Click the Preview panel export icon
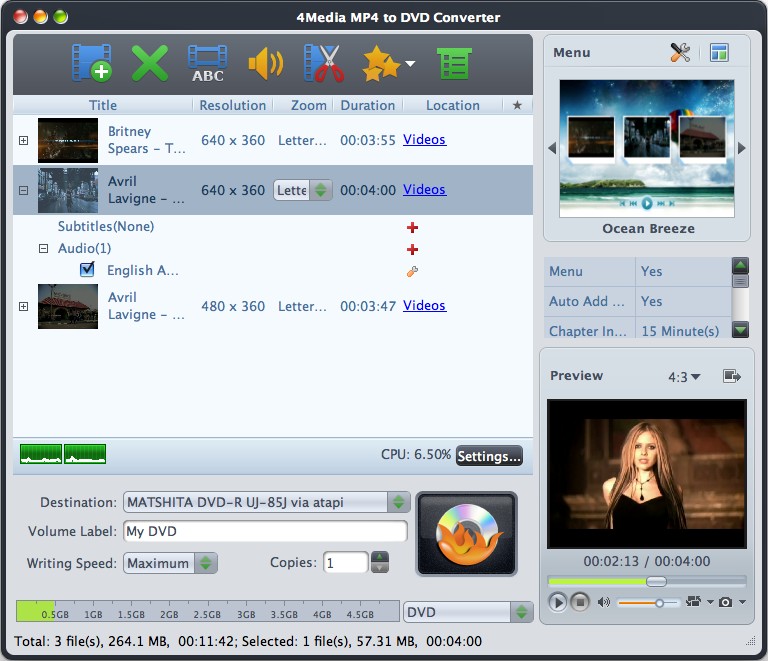 pos(732,376)
